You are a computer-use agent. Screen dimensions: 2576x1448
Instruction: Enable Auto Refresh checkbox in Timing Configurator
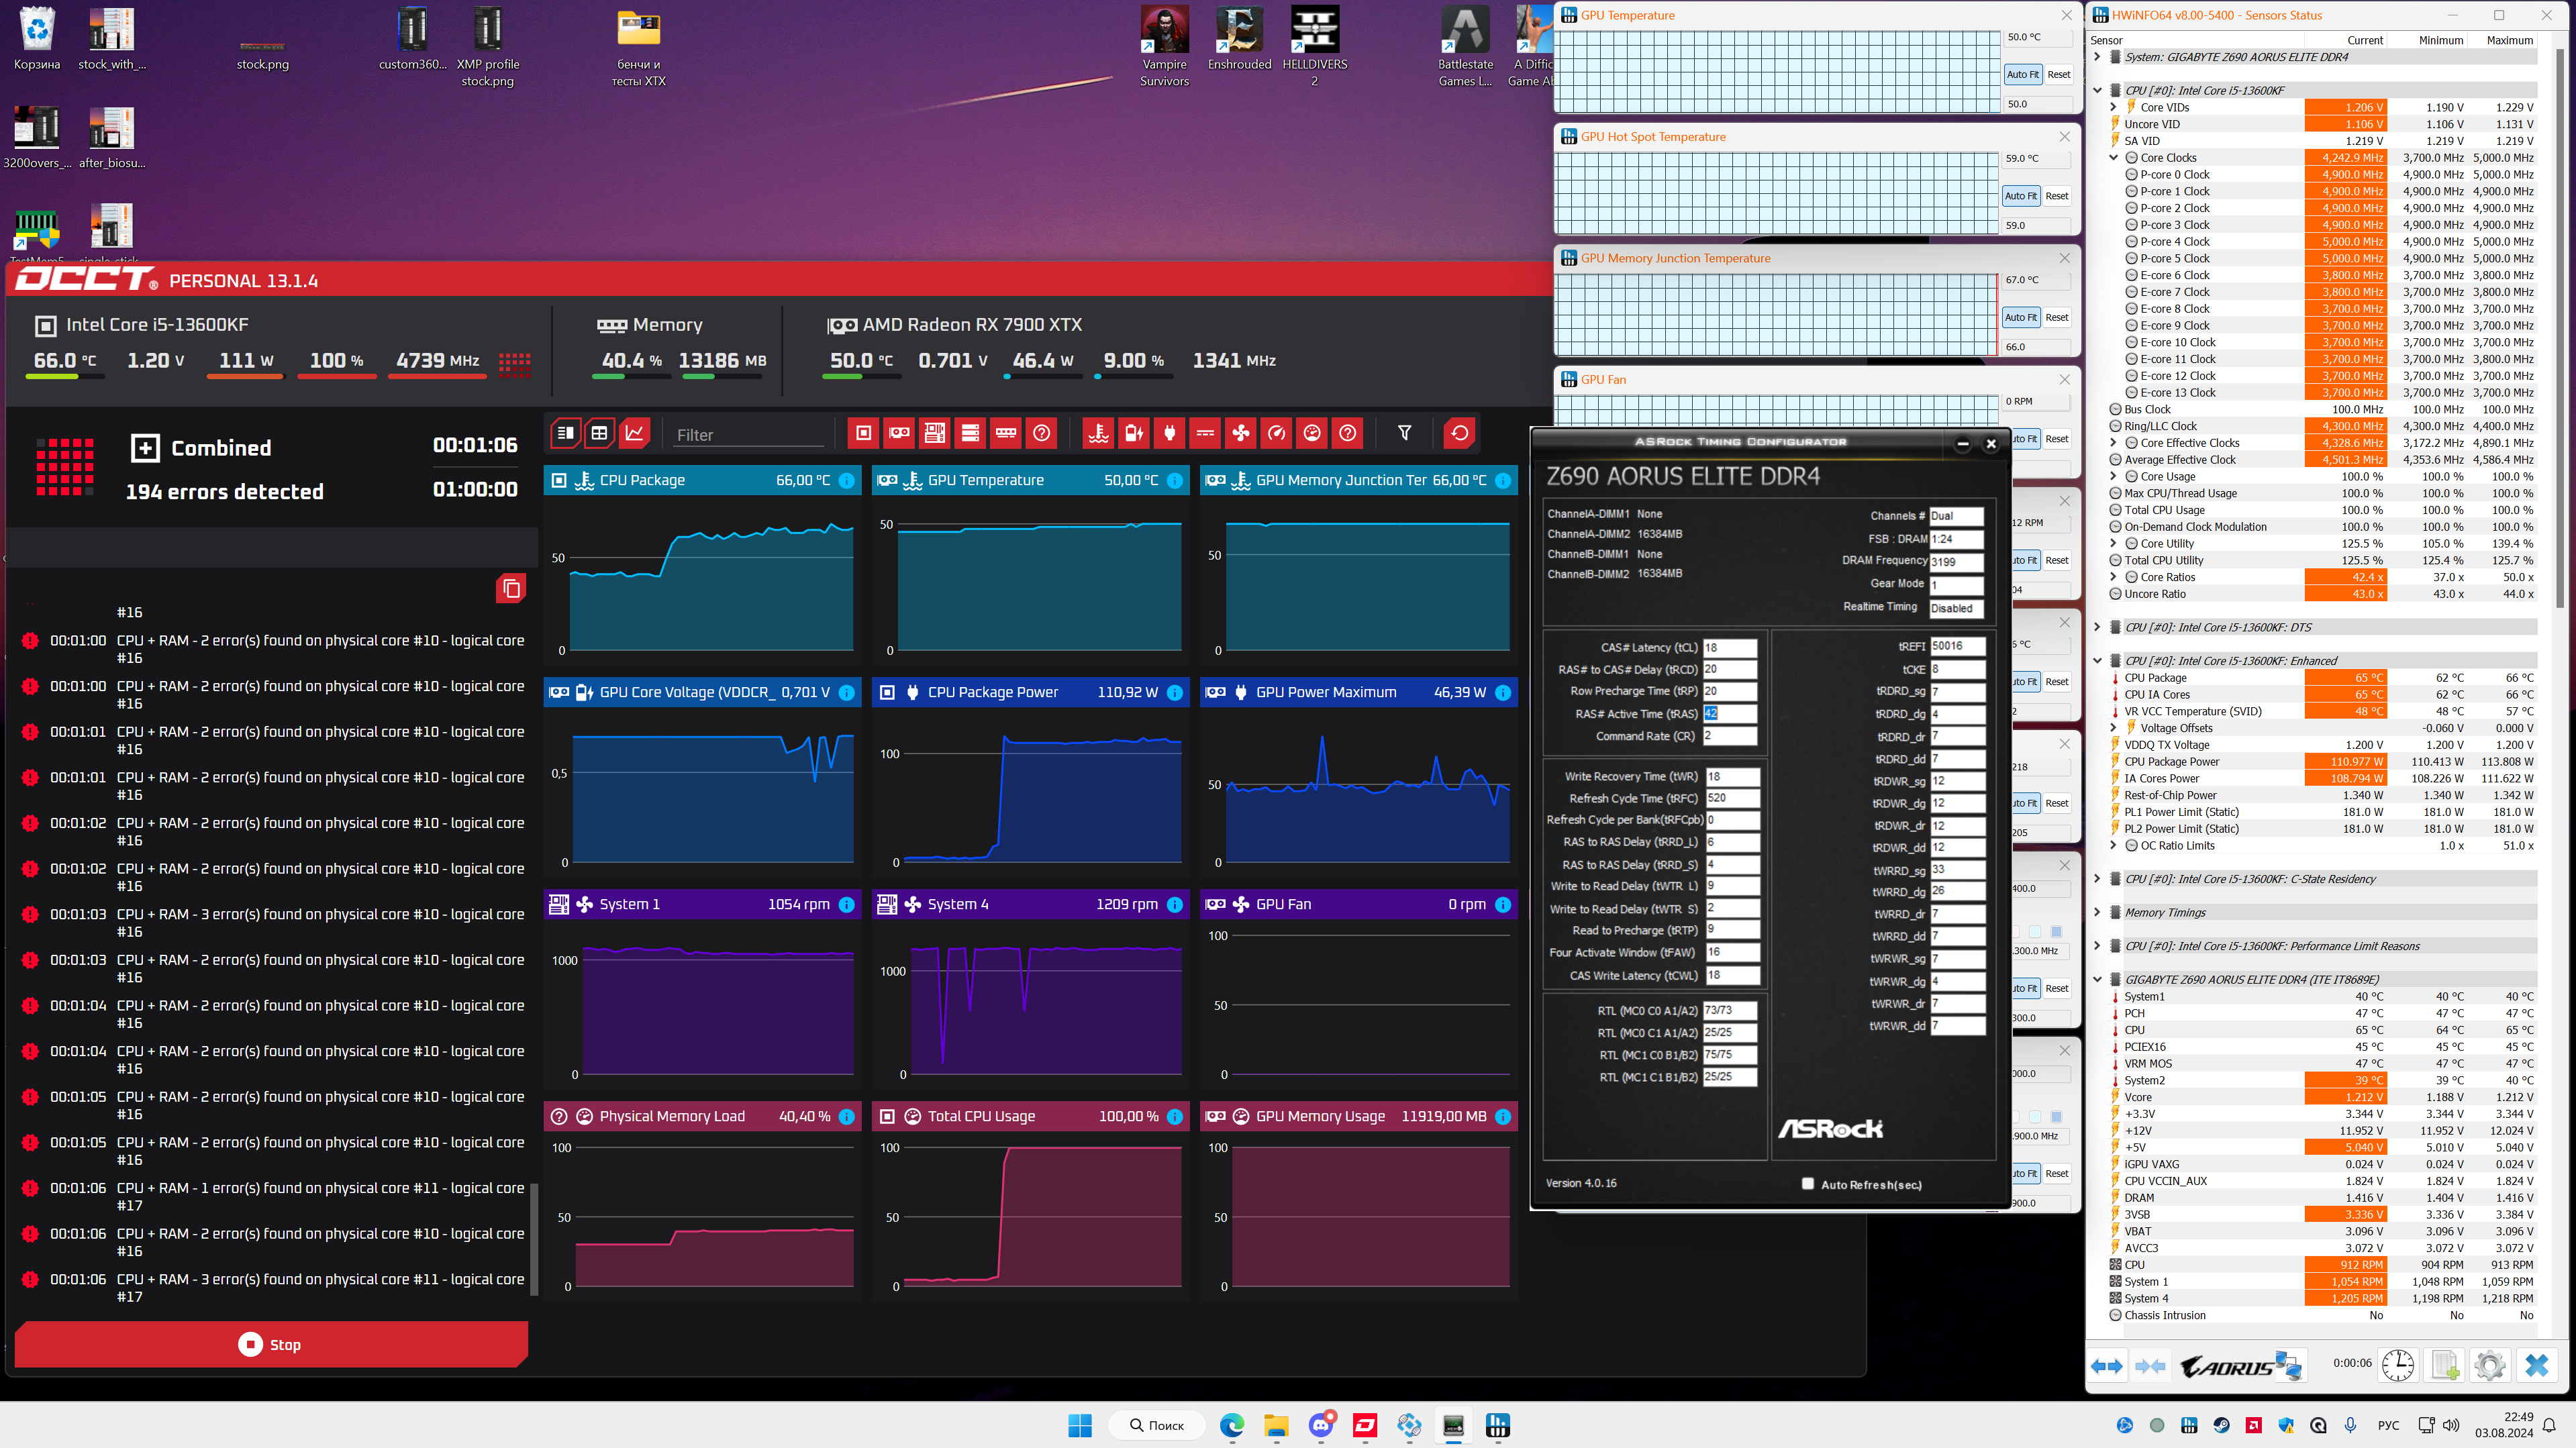[1807, 1184]
